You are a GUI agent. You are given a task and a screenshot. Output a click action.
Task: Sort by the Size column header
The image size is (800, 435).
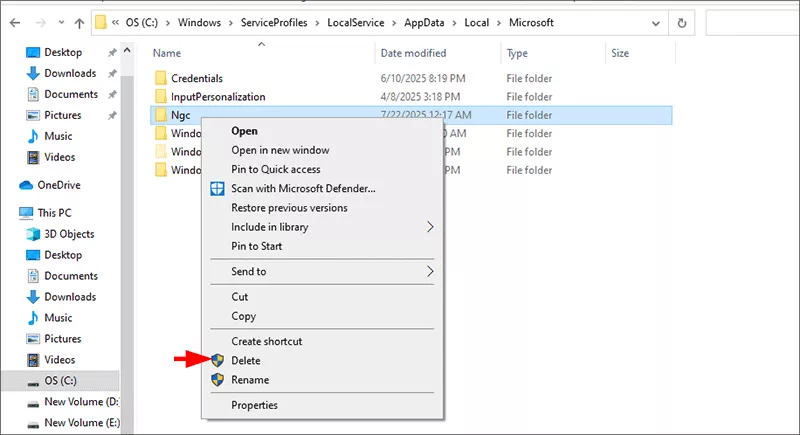pos(620,53)
